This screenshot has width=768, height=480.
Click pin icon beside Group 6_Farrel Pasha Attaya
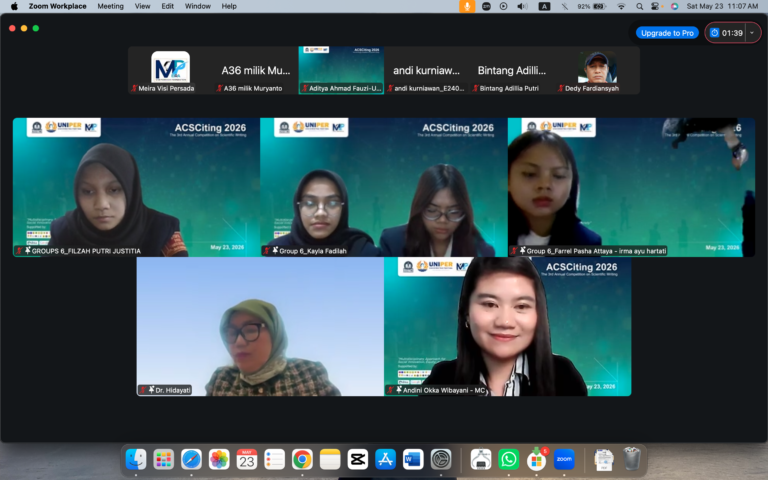(x=523, y=250)
